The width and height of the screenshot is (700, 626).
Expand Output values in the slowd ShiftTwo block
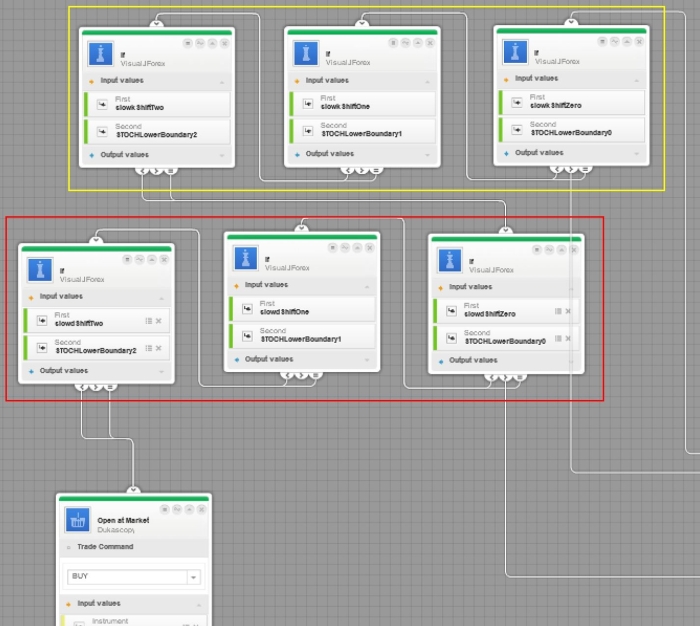pyautogui.click(x=161, y=371)
